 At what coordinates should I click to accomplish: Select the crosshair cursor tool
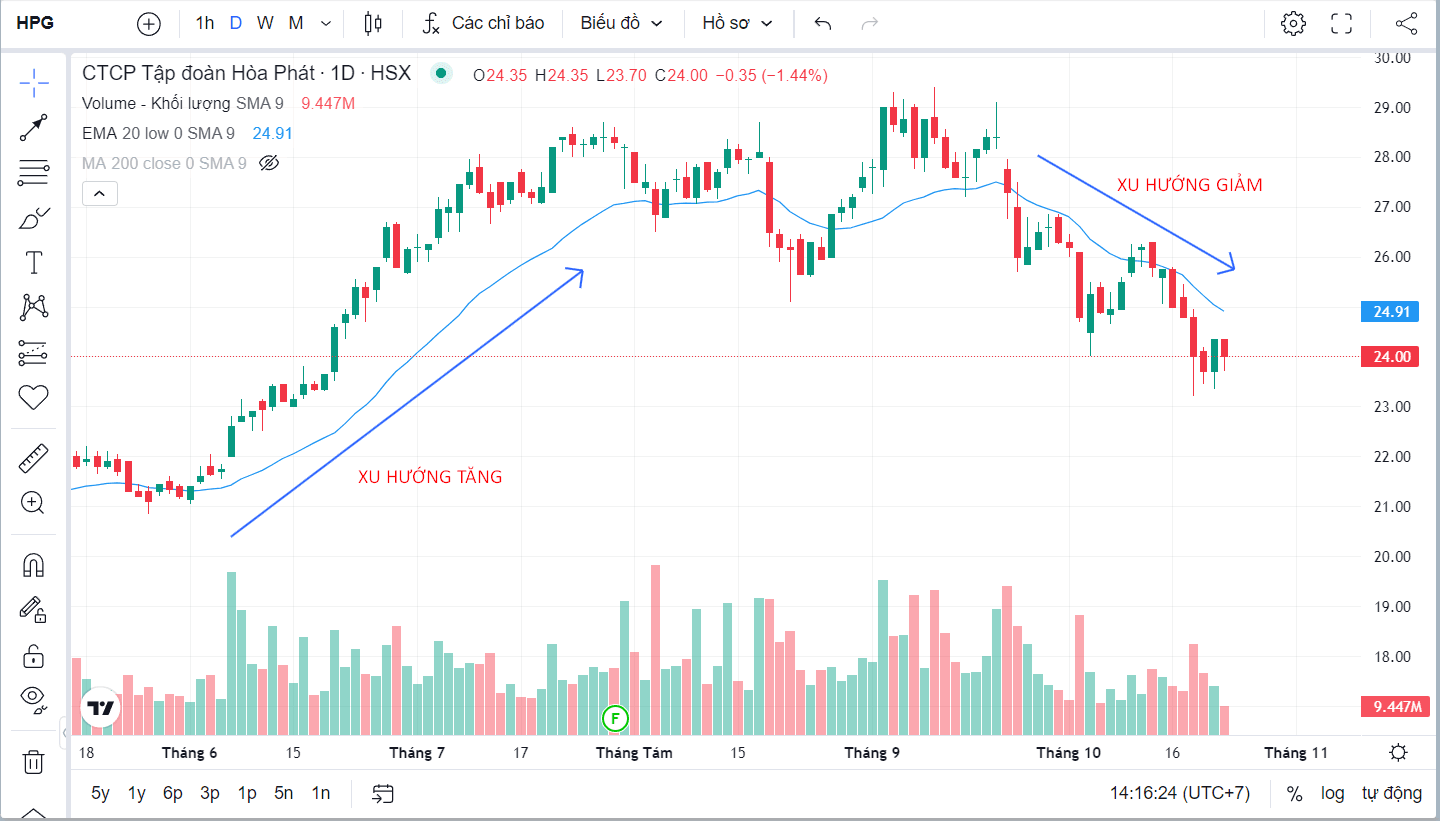point(34,84)
